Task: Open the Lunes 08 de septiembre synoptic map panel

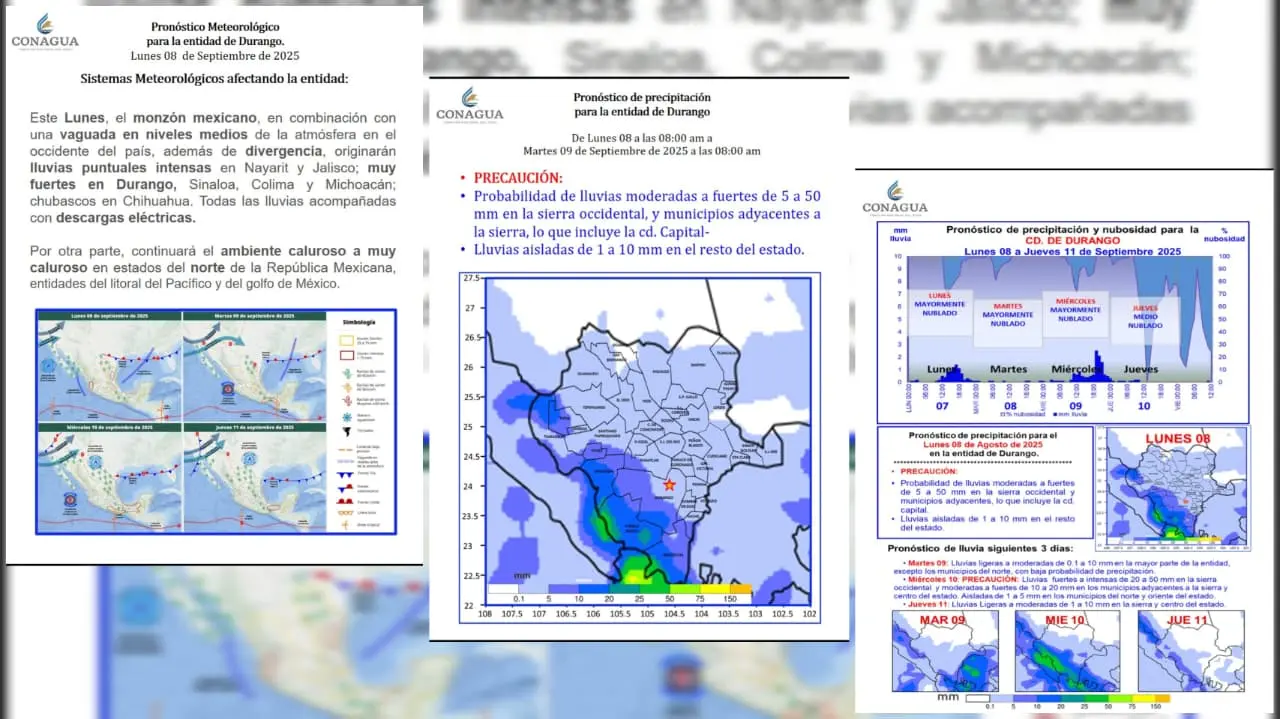Action: [110, 366]
